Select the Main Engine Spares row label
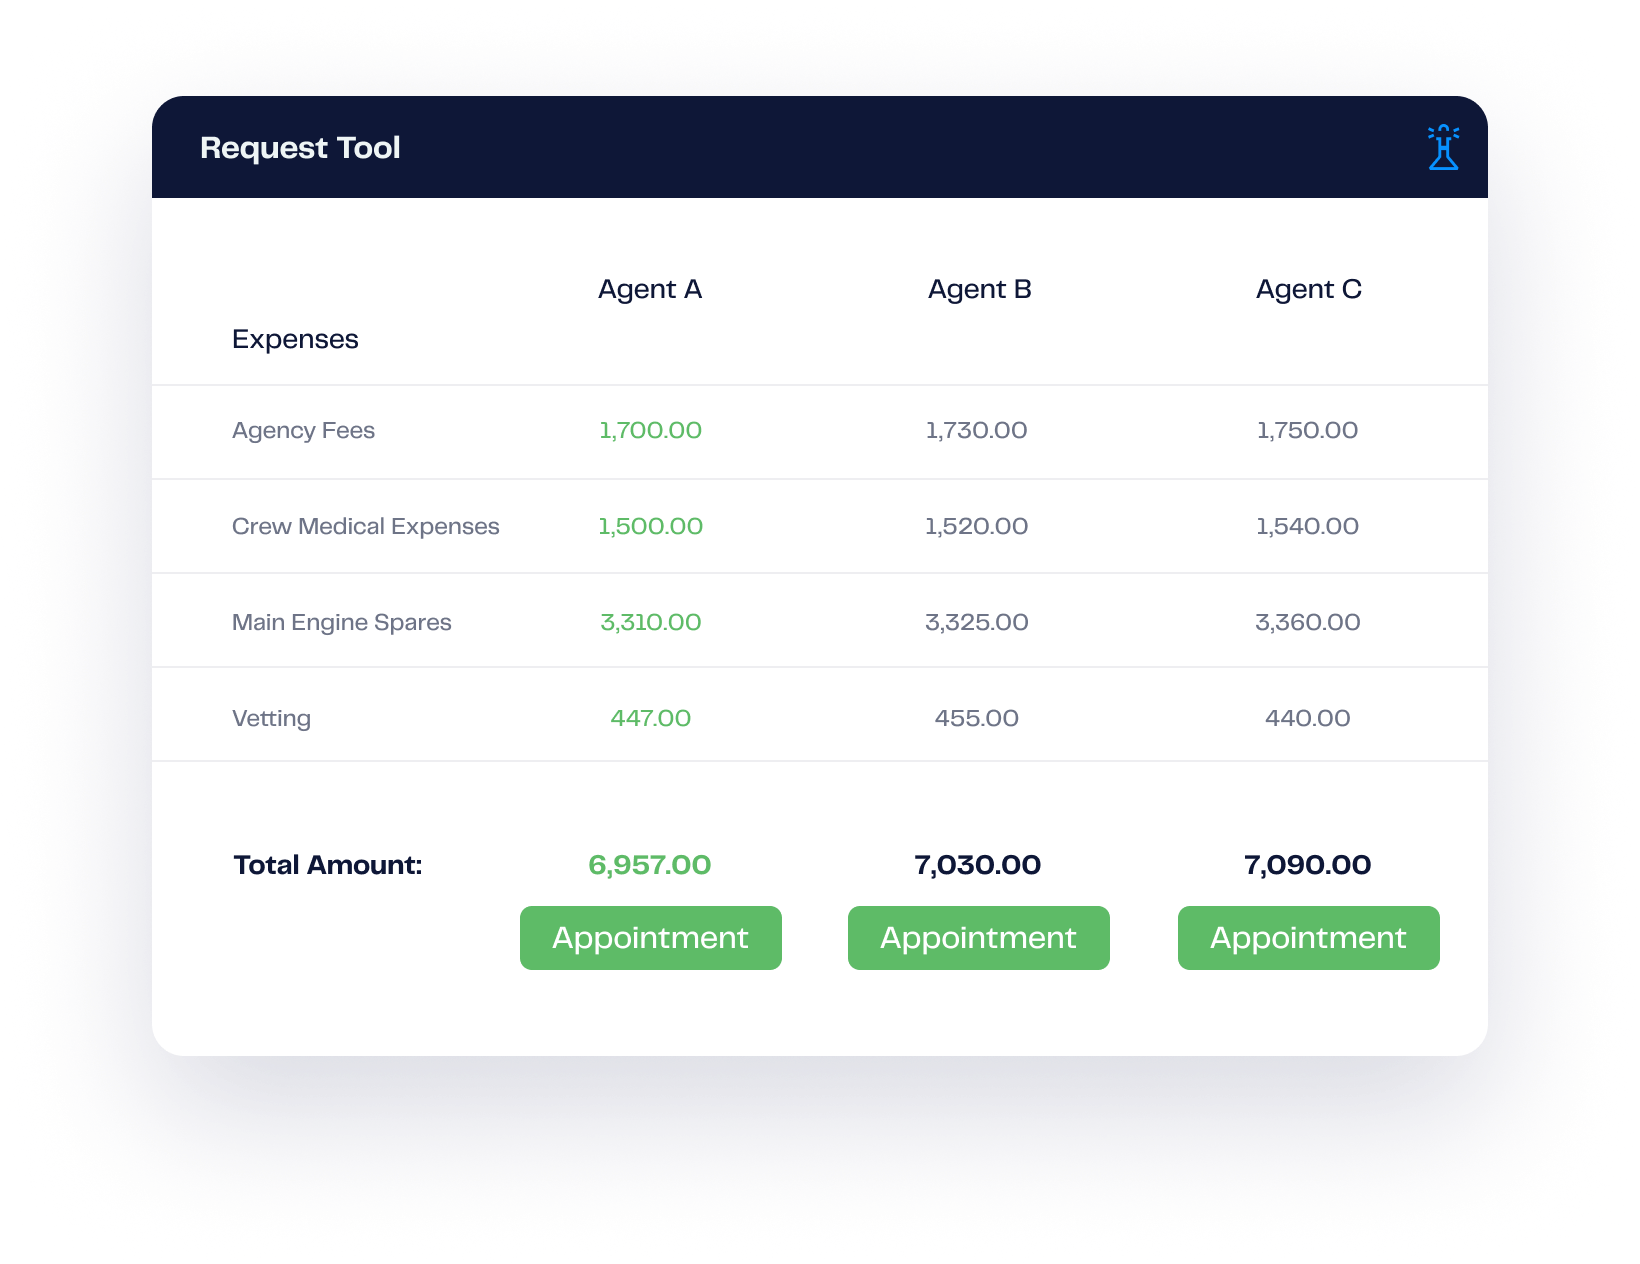1640x1264 pixels. pyautogui.click(x=341, y=622)
